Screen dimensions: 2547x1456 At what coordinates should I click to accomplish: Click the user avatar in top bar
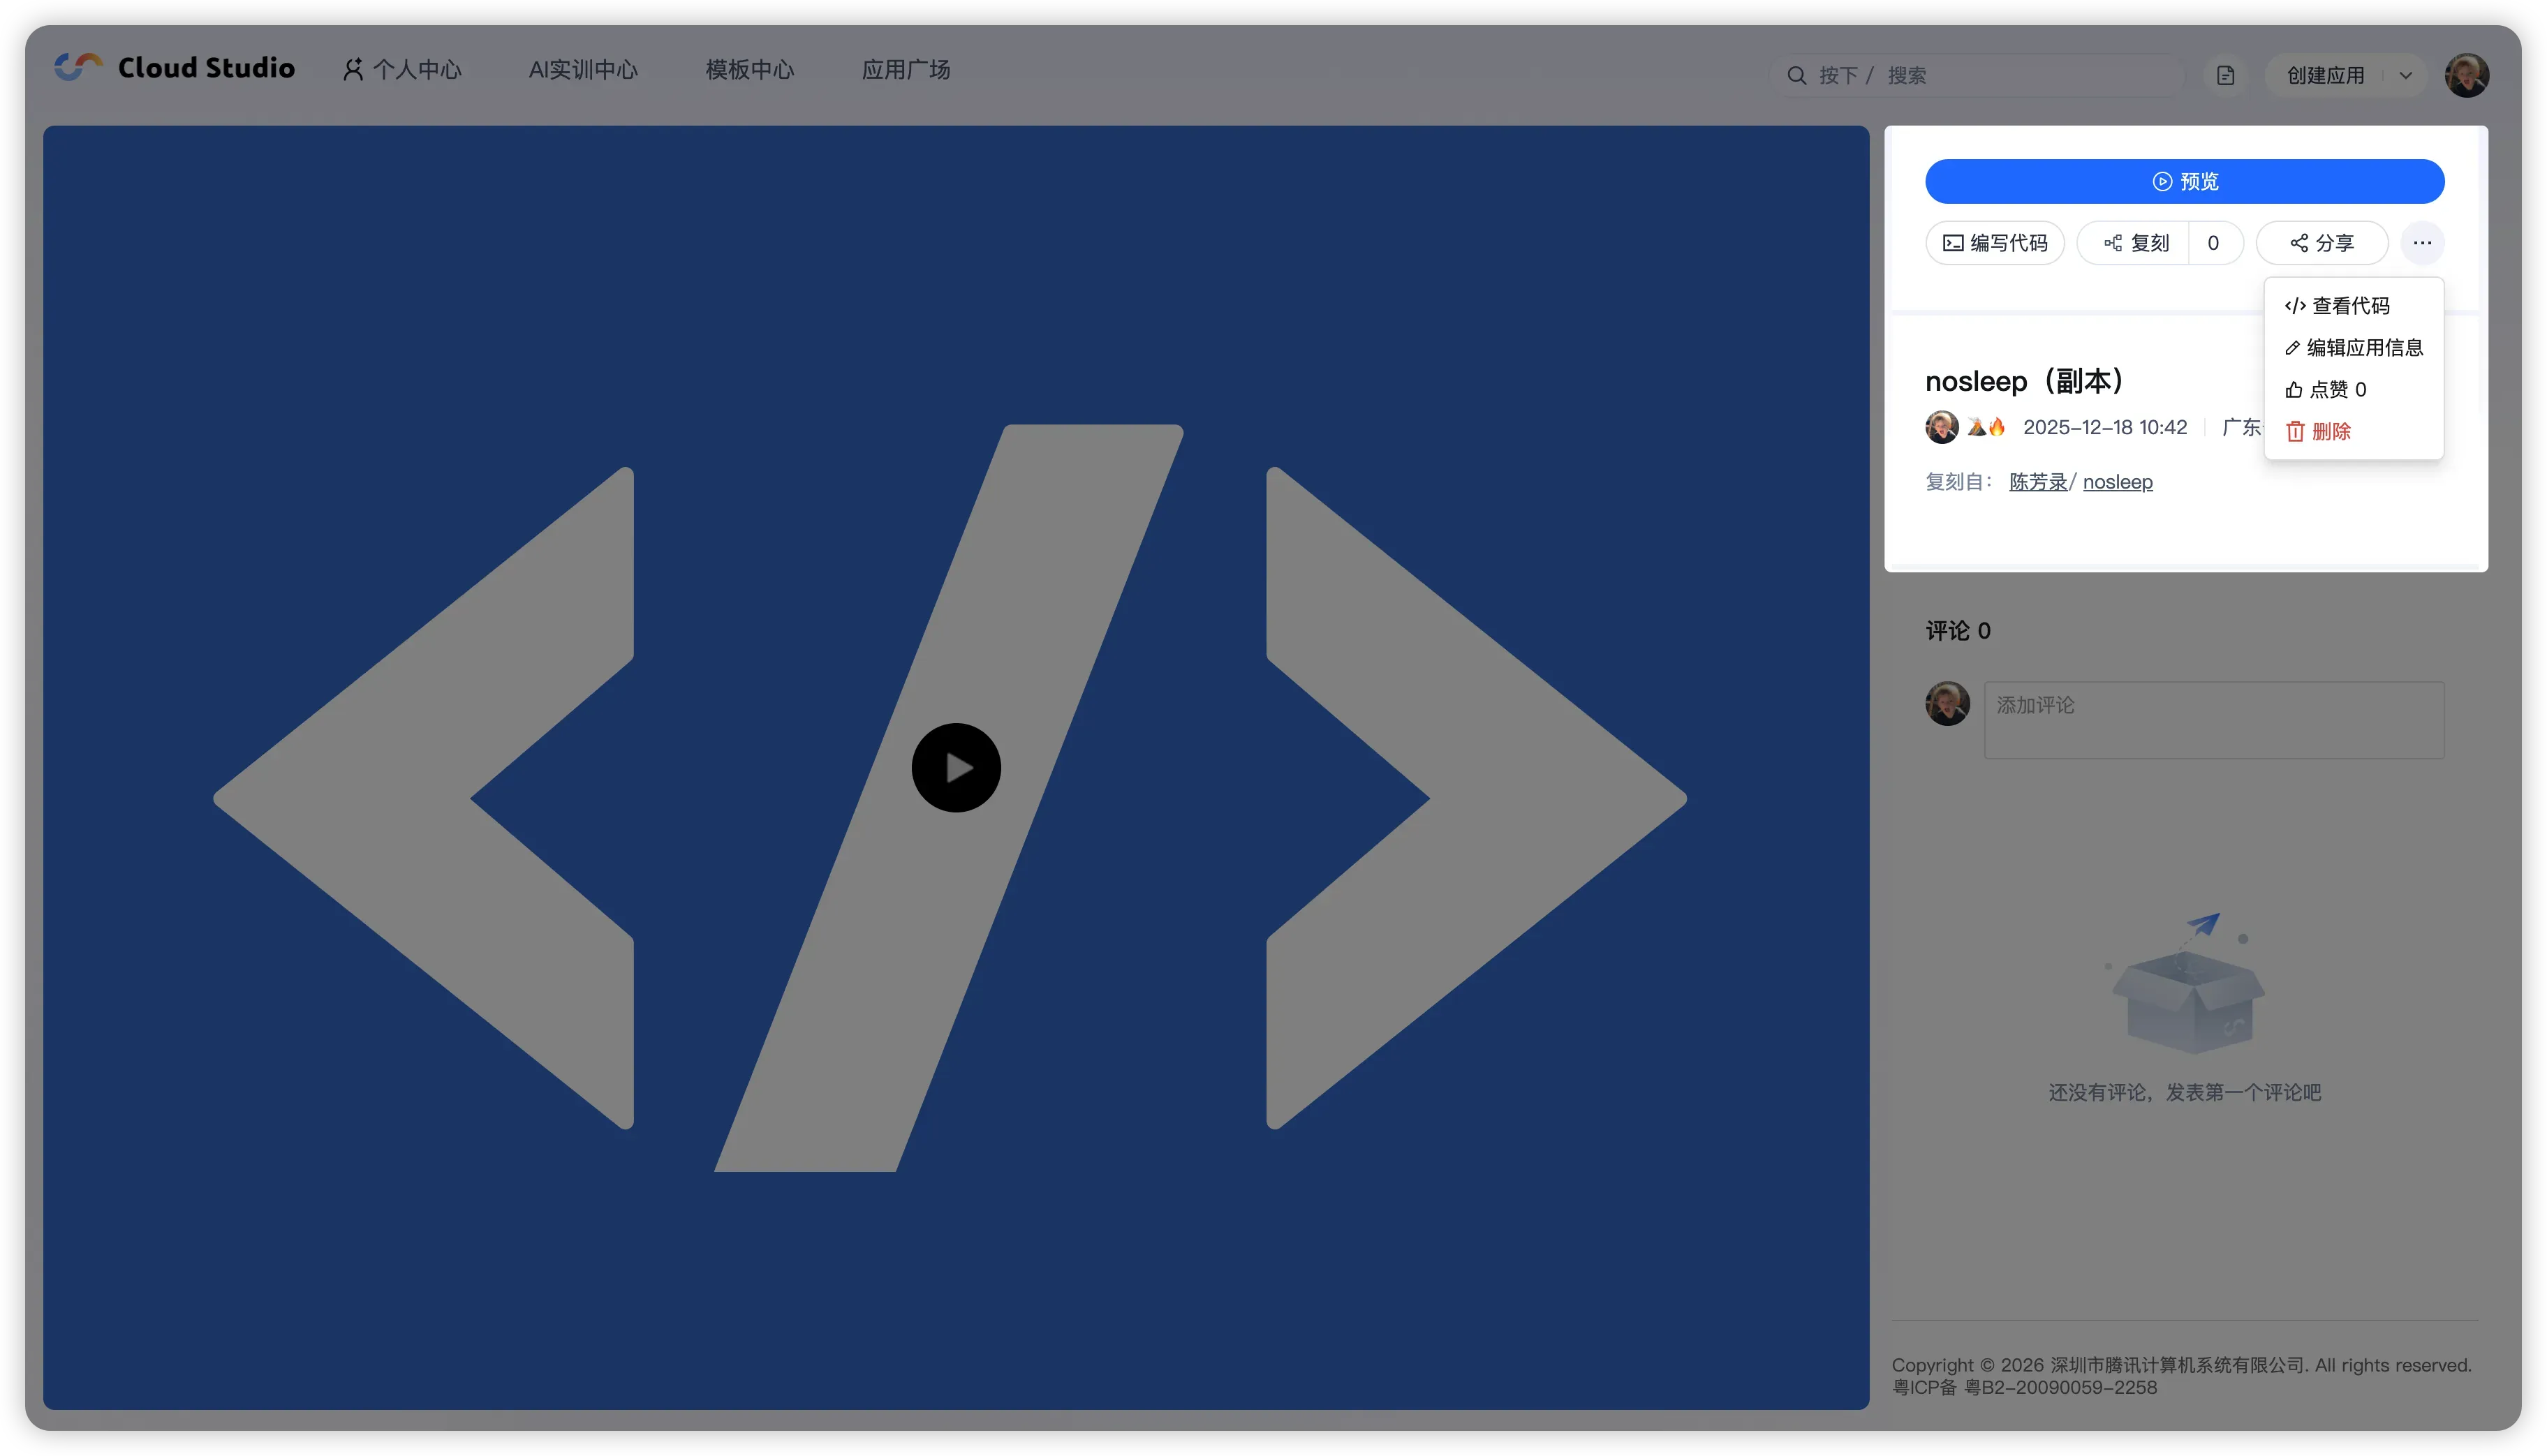2466,76
